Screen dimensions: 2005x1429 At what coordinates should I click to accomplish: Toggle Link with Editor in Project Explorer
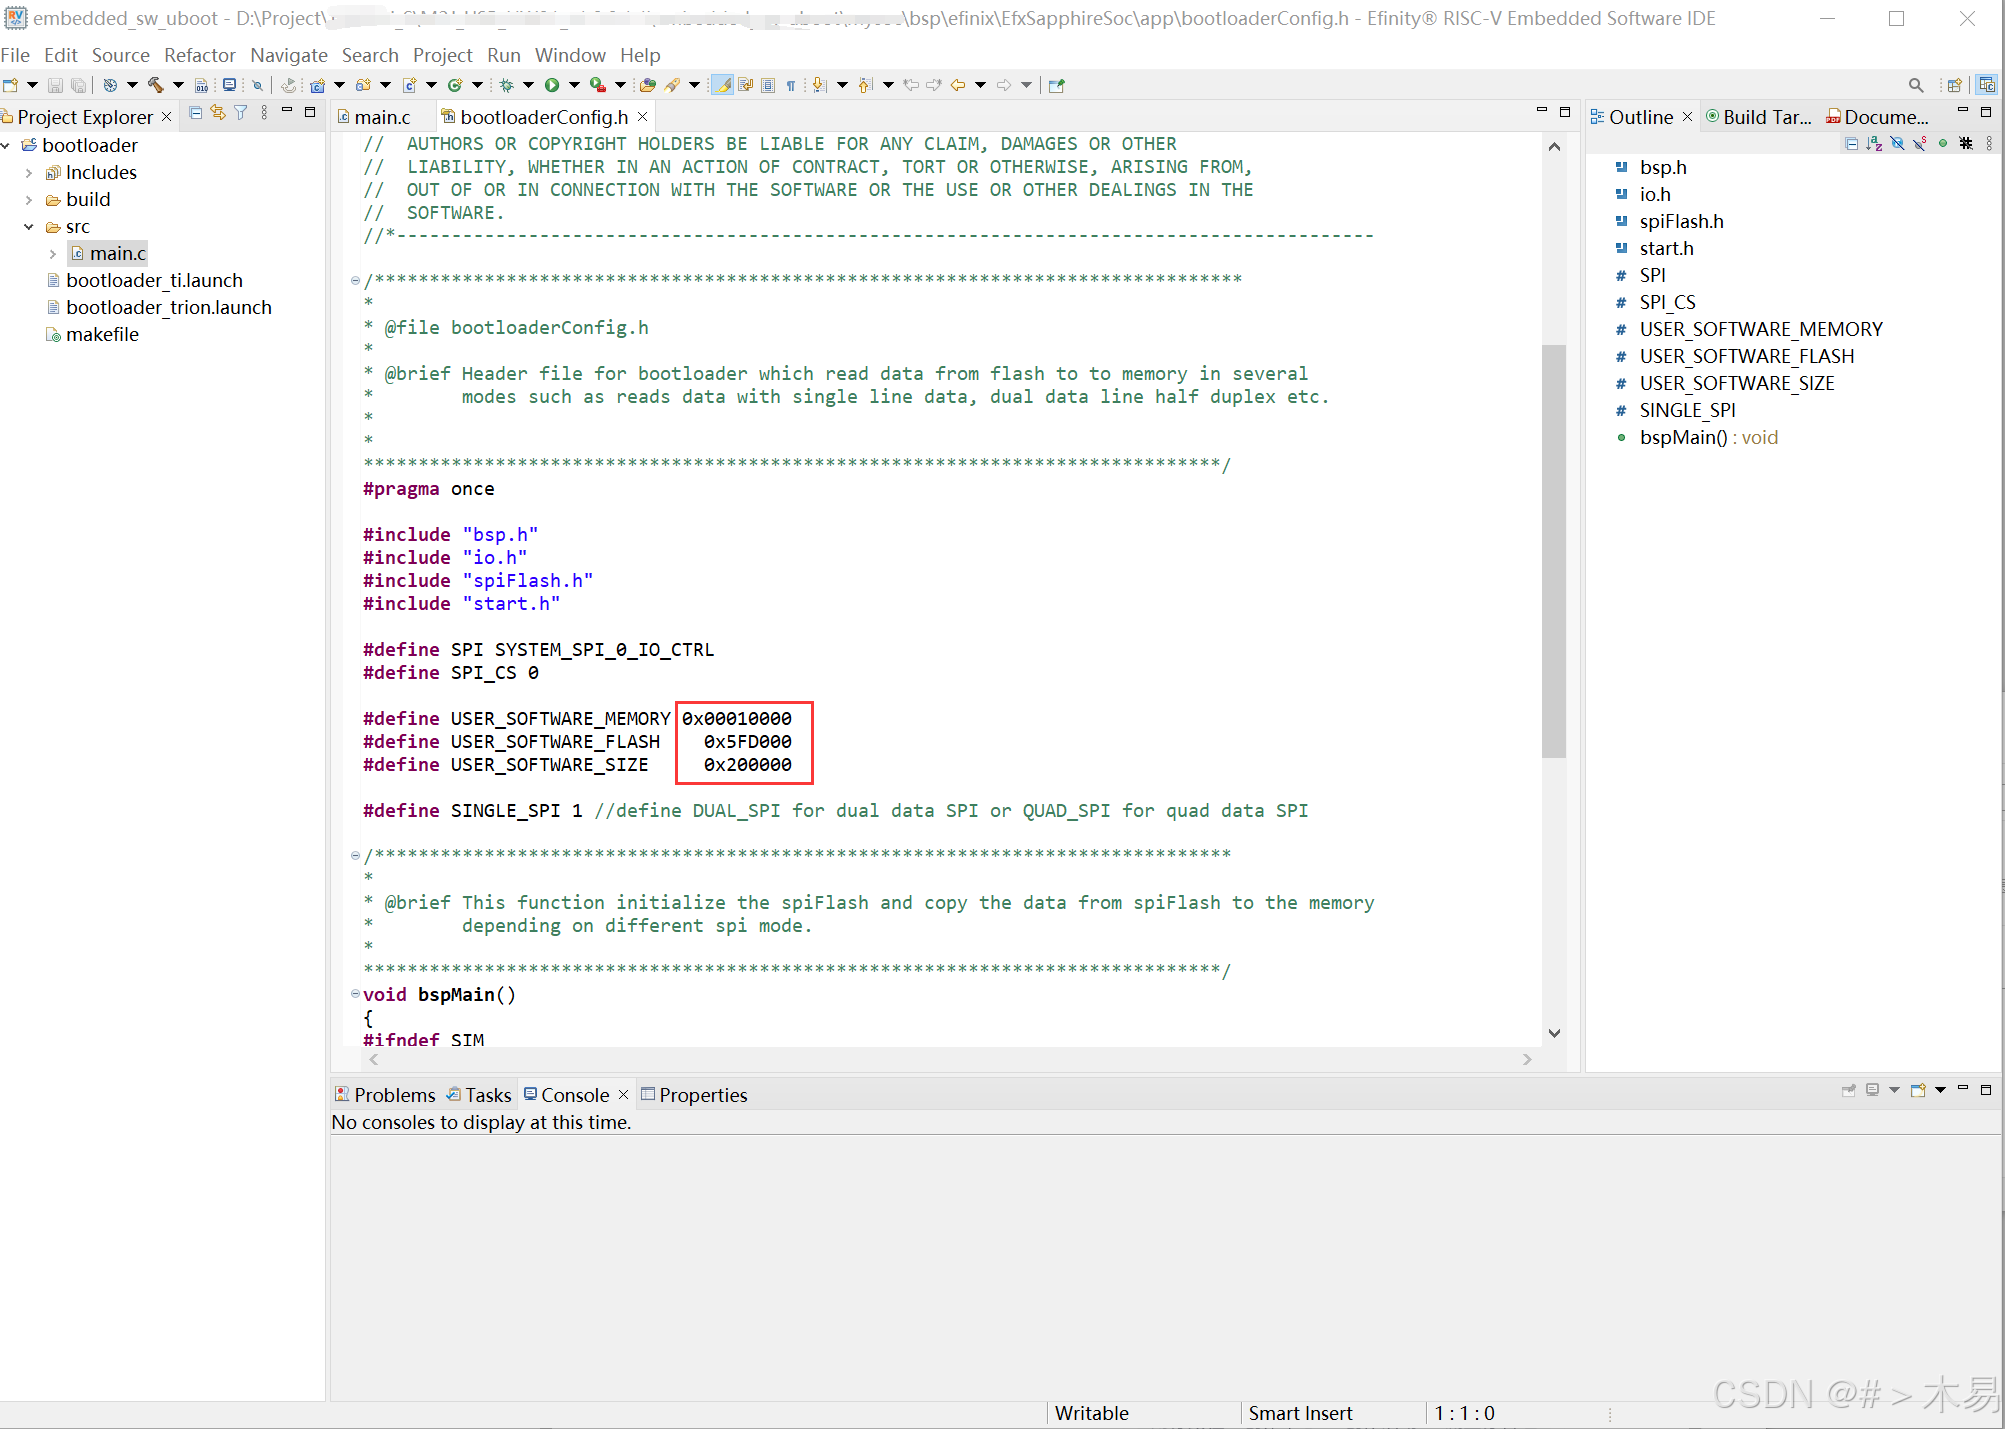(x=218, y=113)
